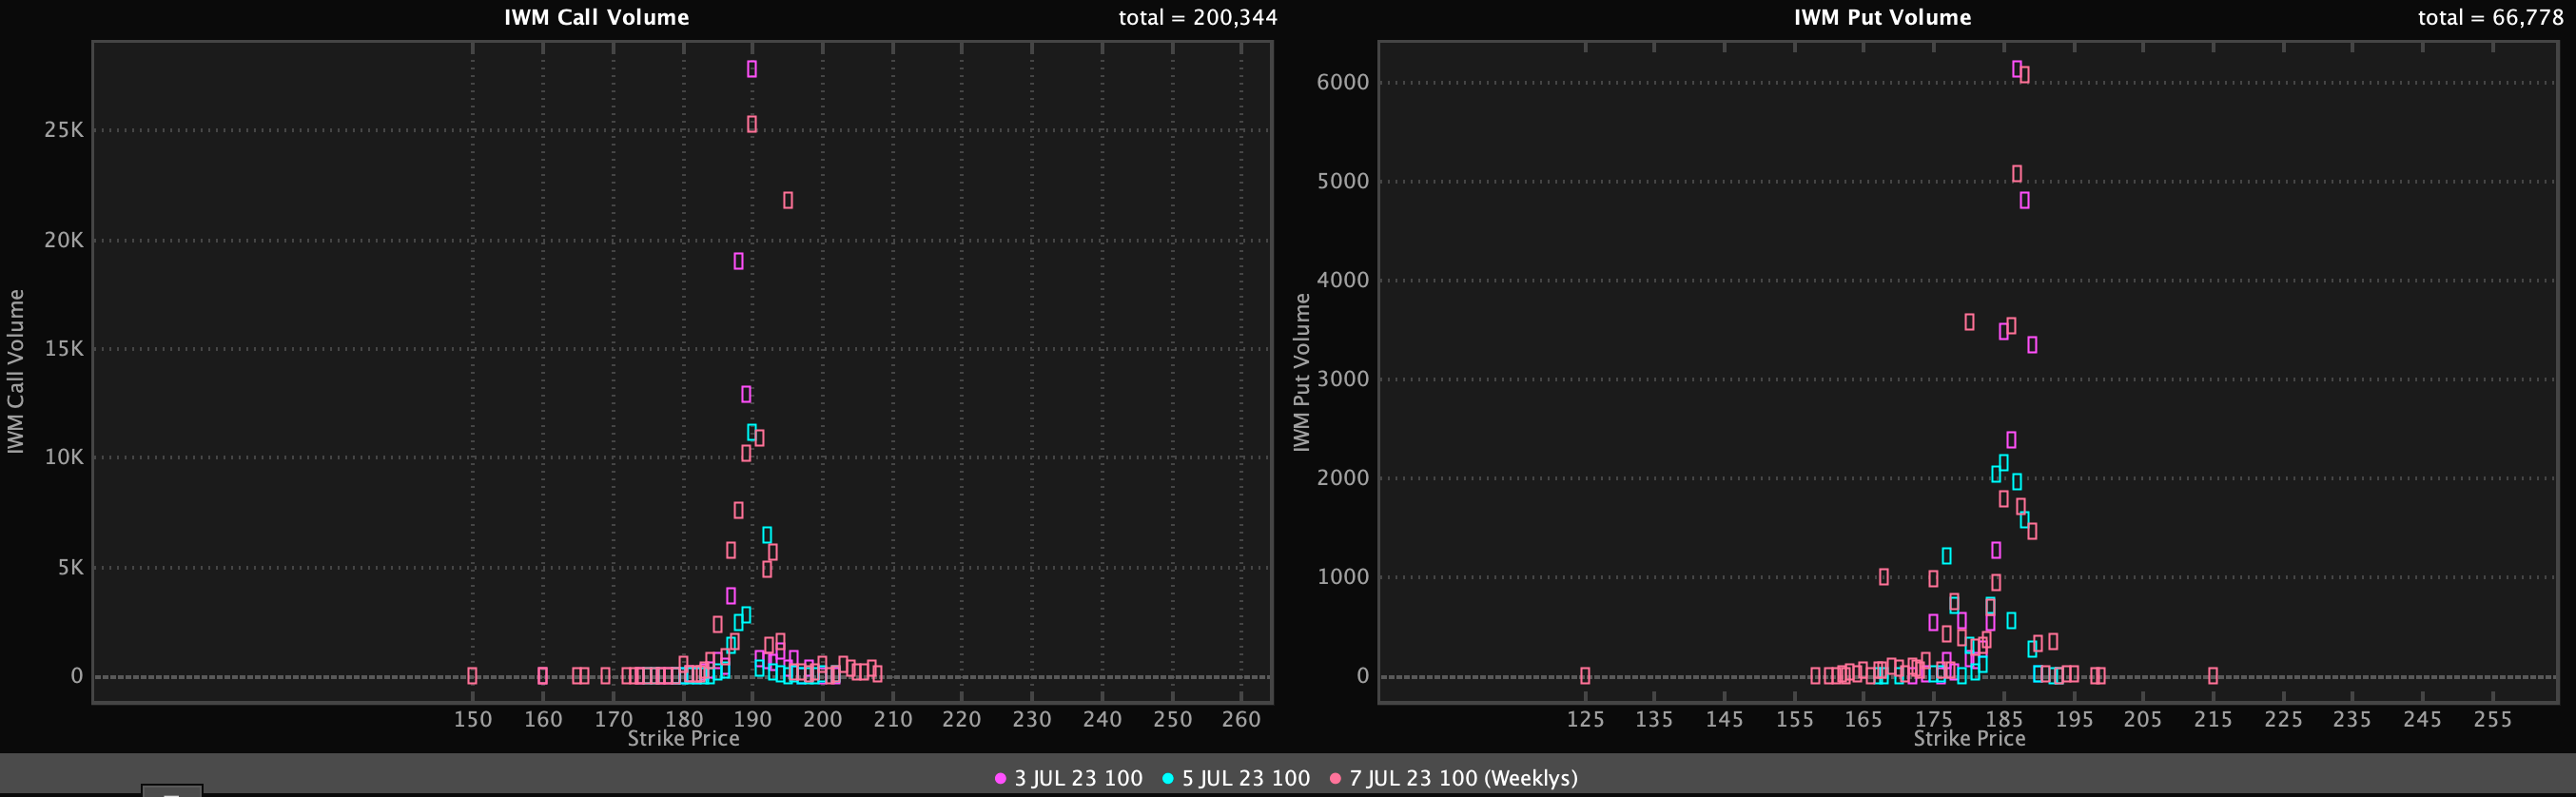Screen dimensions: 2576x797
Task: Click the '6000' tick on the put chart
Action: [1343, 82]
